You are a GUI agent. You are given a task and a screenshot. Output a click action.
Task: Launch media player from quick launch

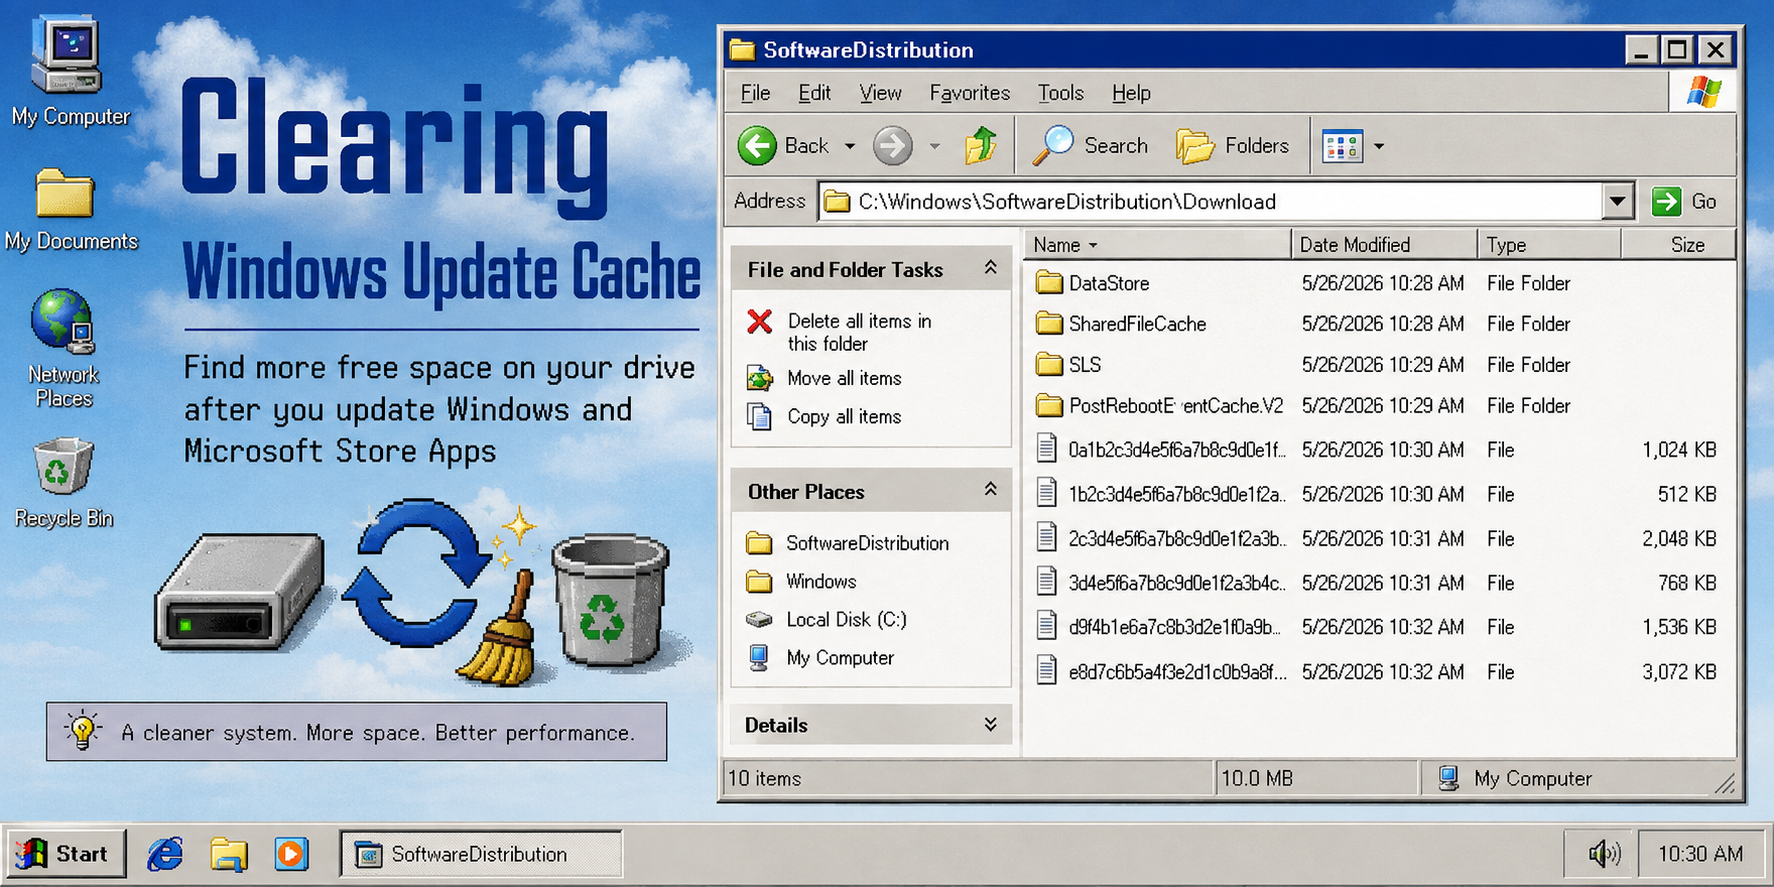[291, 854]
